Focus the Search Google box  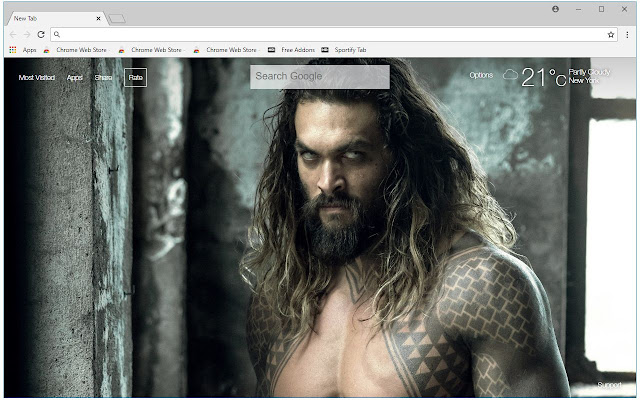point(320,77)
